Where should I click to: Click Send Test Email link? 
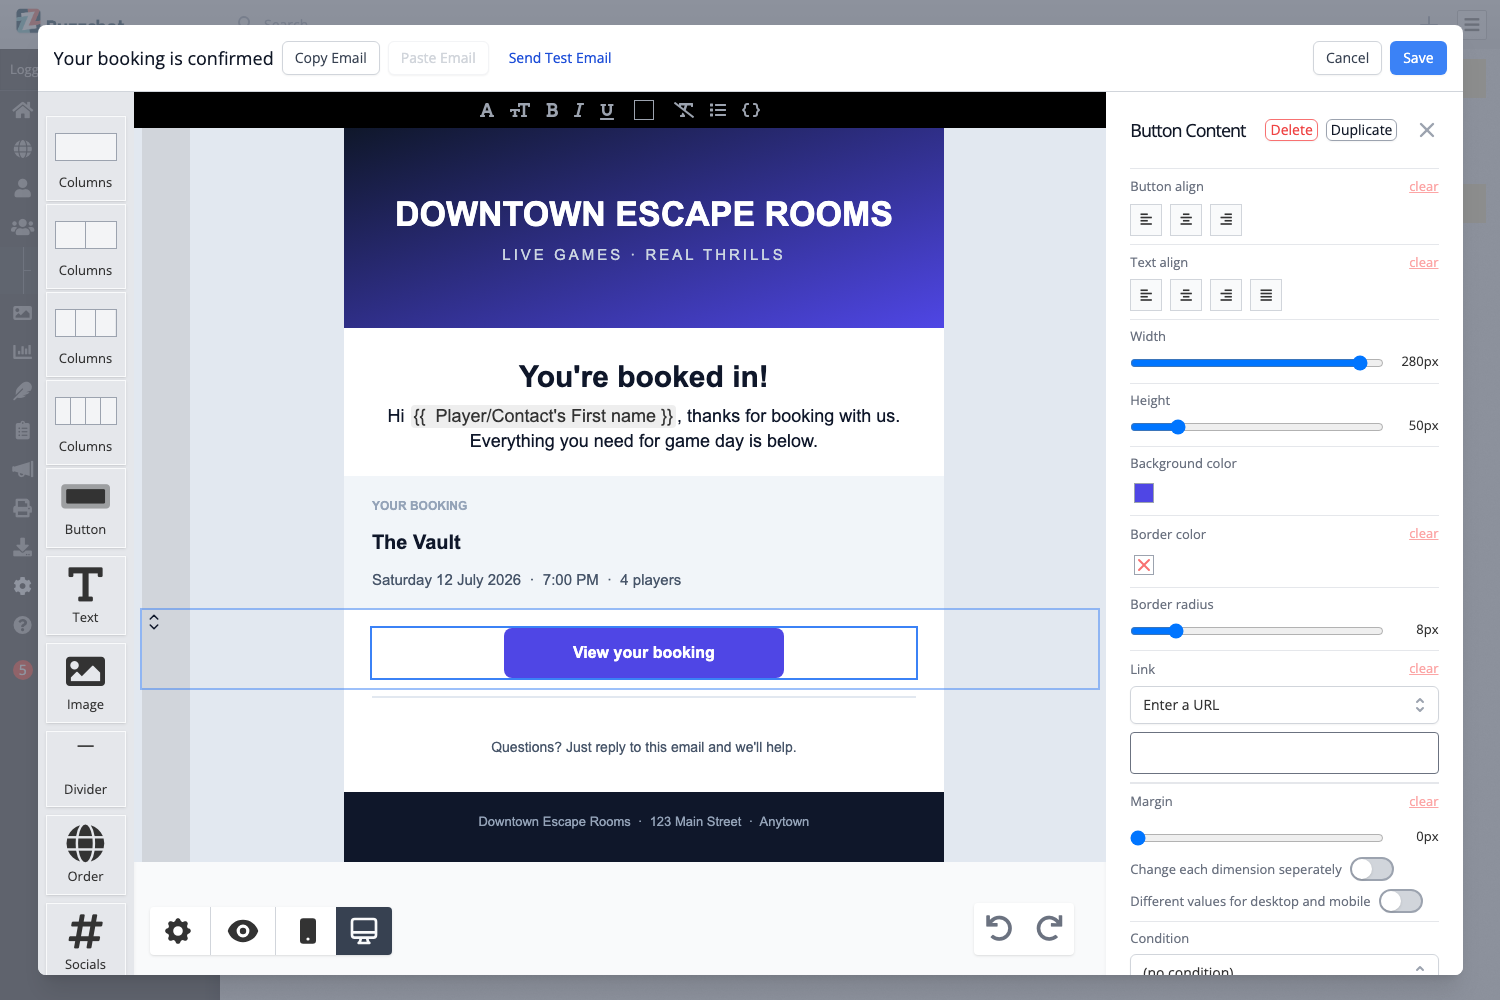pyautogui.click(x=560, y=58)
